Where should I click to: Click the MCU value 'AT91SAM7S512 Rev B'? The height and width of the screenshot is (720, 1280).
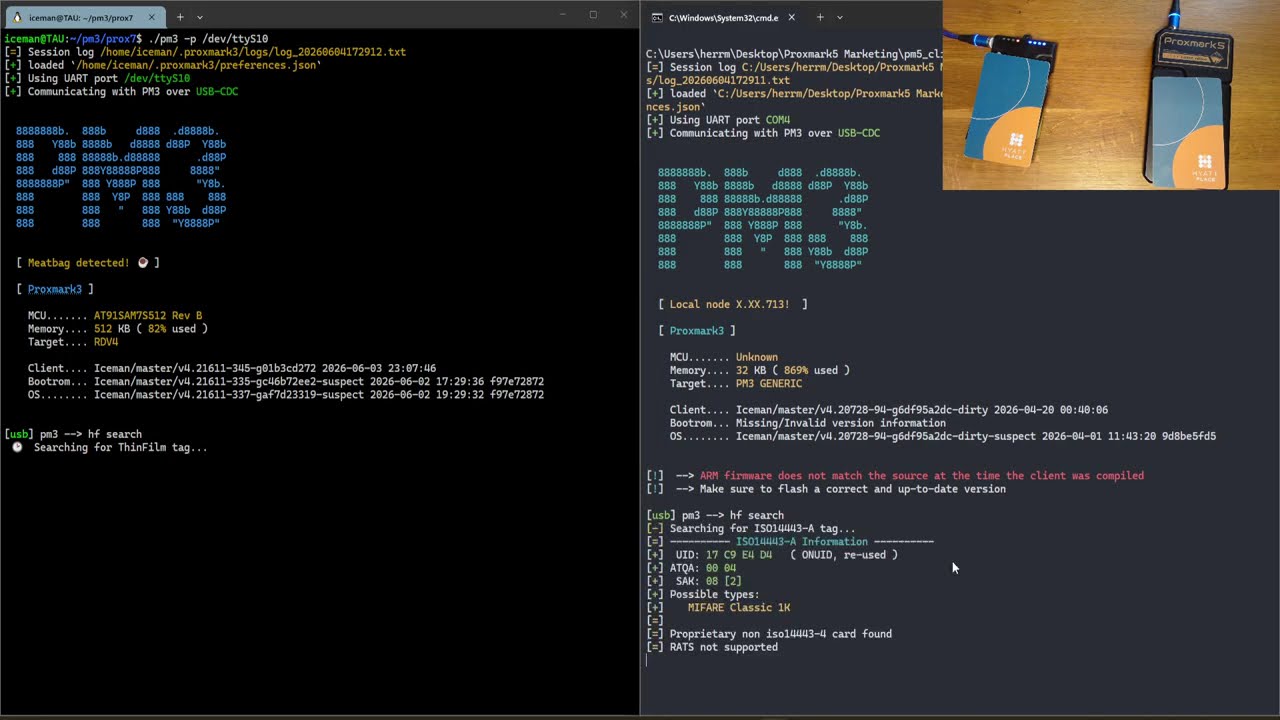pyautogui.click(x=148, y=316)
